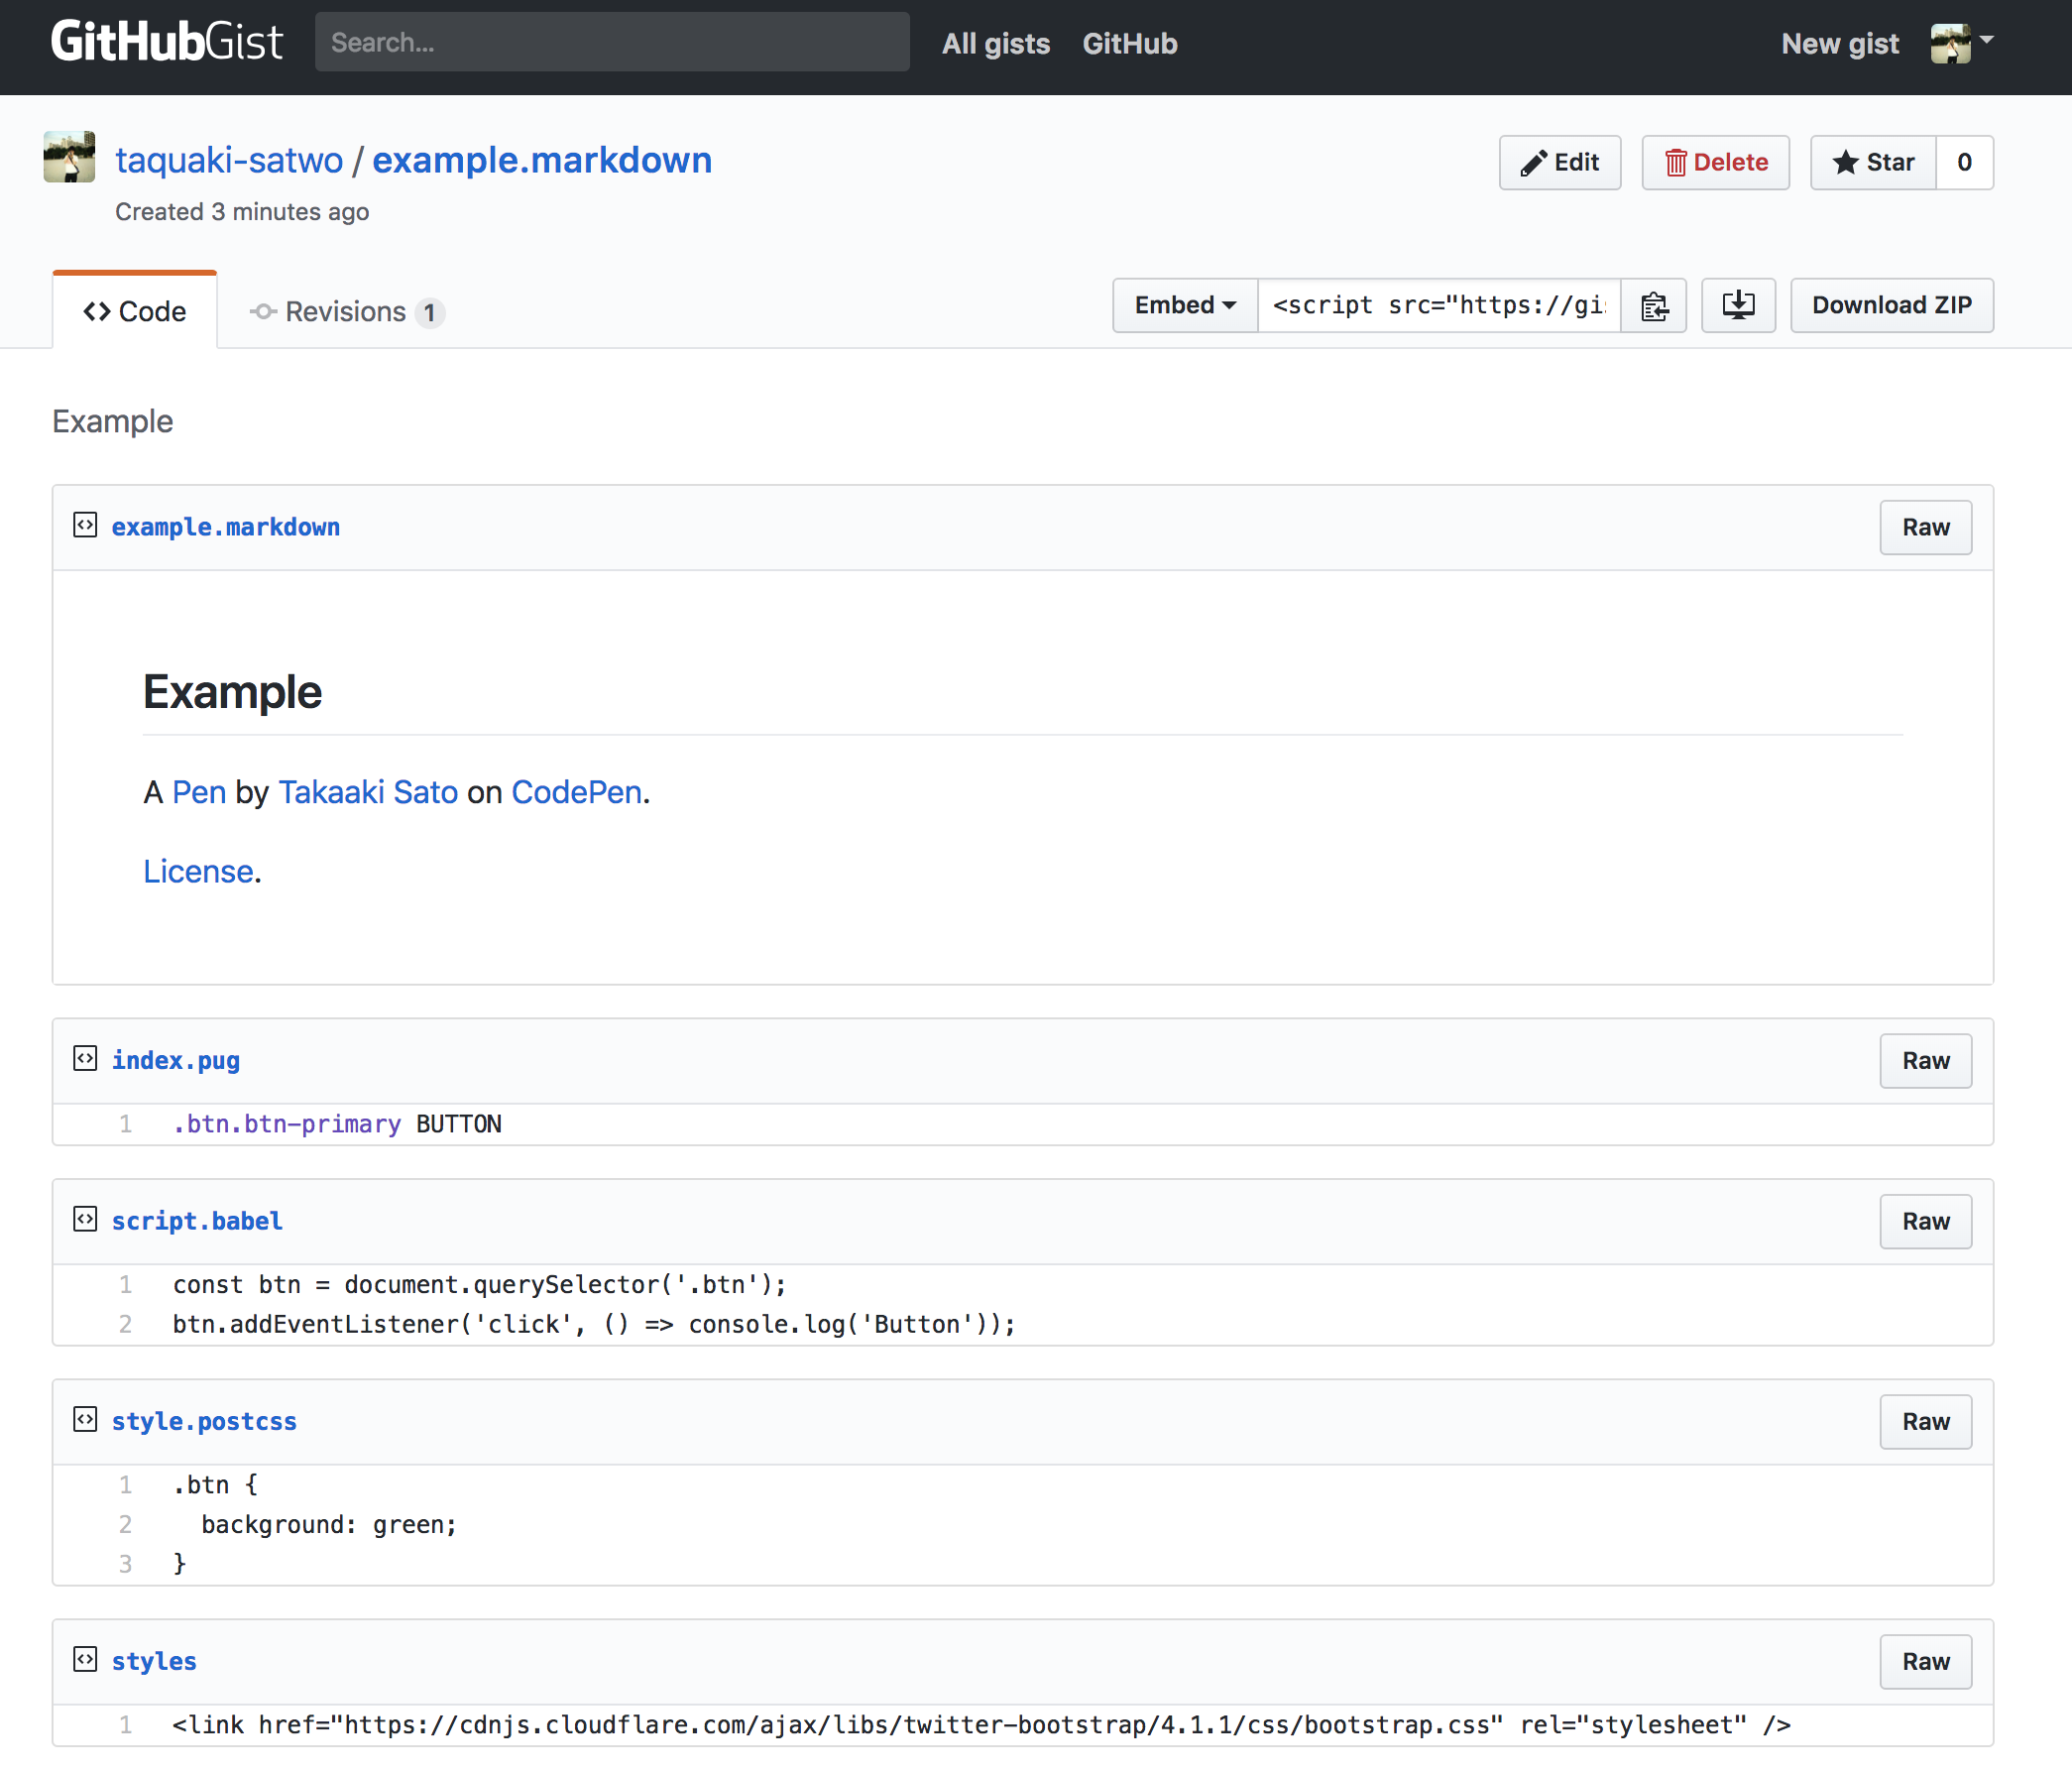Click taquaki-satwo avatar beside gist title
The width and height of the screenshot is (2072, 1773).
tap(69, 157)
